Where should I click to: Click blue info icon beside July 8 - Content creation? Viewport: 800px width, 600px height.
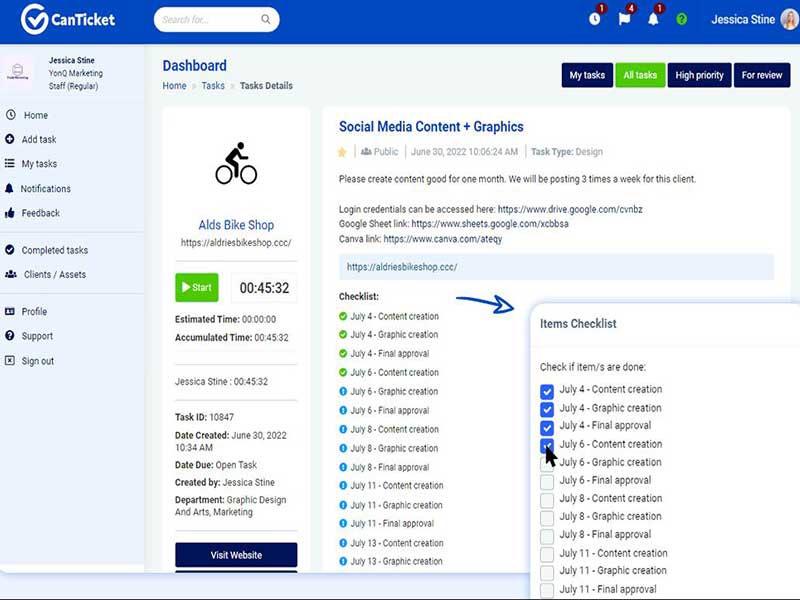(x=343, y=429)
